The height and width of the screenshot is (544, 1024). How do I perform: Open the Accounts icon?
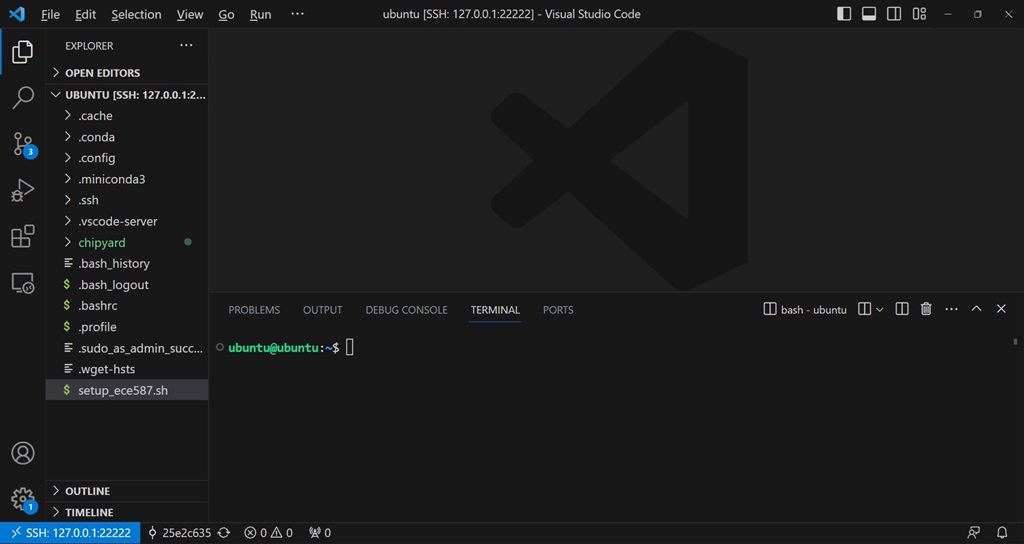pos(22,453)
